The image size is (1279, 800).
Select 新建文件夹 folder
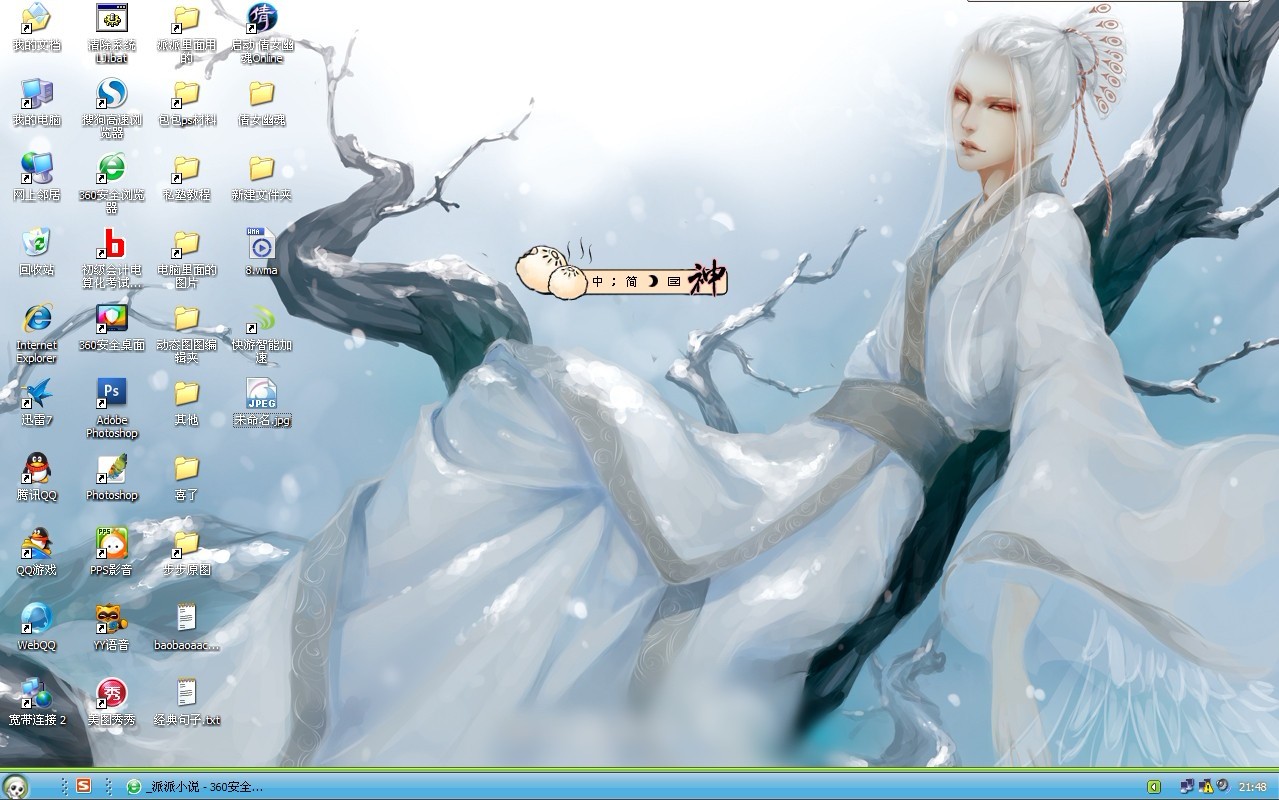click(262, 177)
